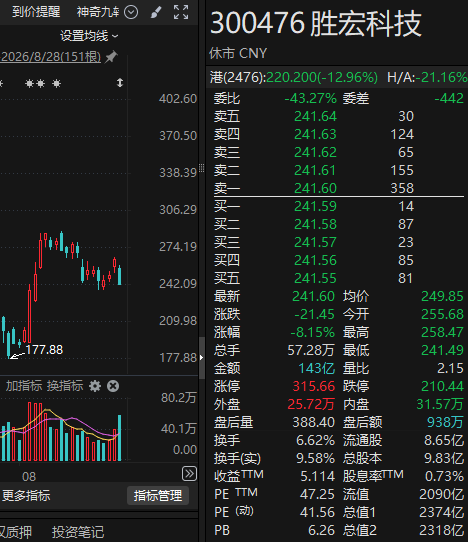The image size is (468, 542).
Task: Click the 177.88 low price marker on chart
Action: coord(44,349)
